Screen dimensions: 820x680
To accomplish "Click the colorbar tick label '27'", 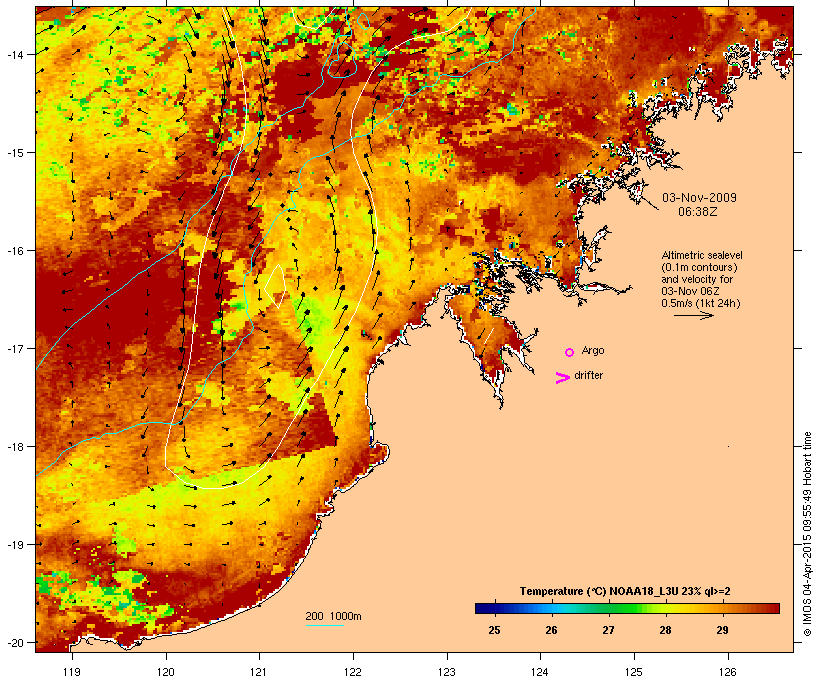I will [608, 630].
